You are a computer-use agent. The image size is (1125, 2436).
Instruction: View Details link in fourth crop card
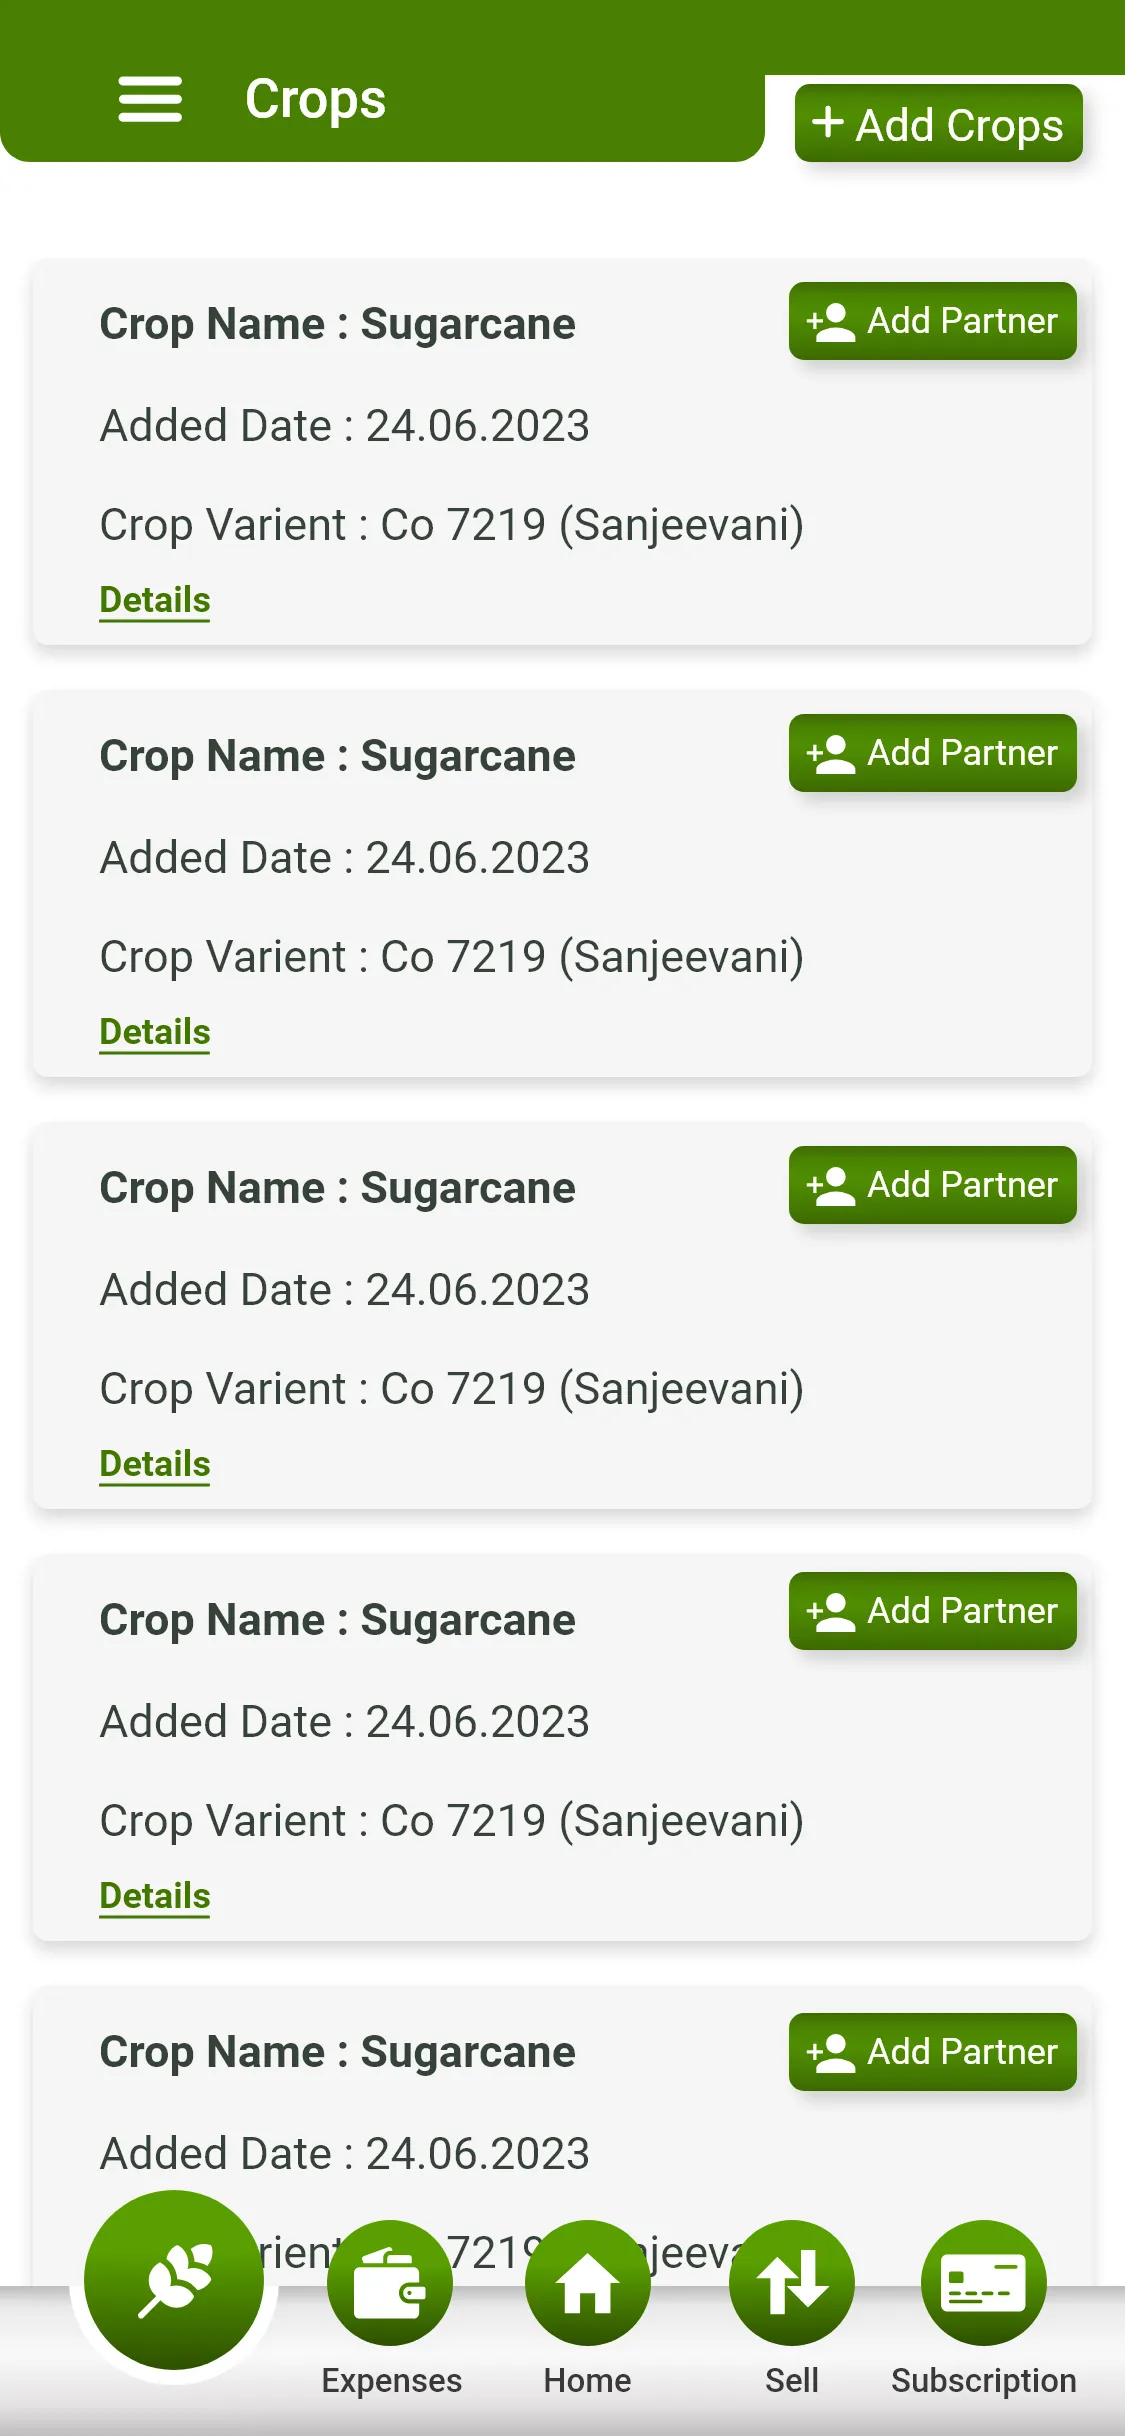(x=155, y=1896)
